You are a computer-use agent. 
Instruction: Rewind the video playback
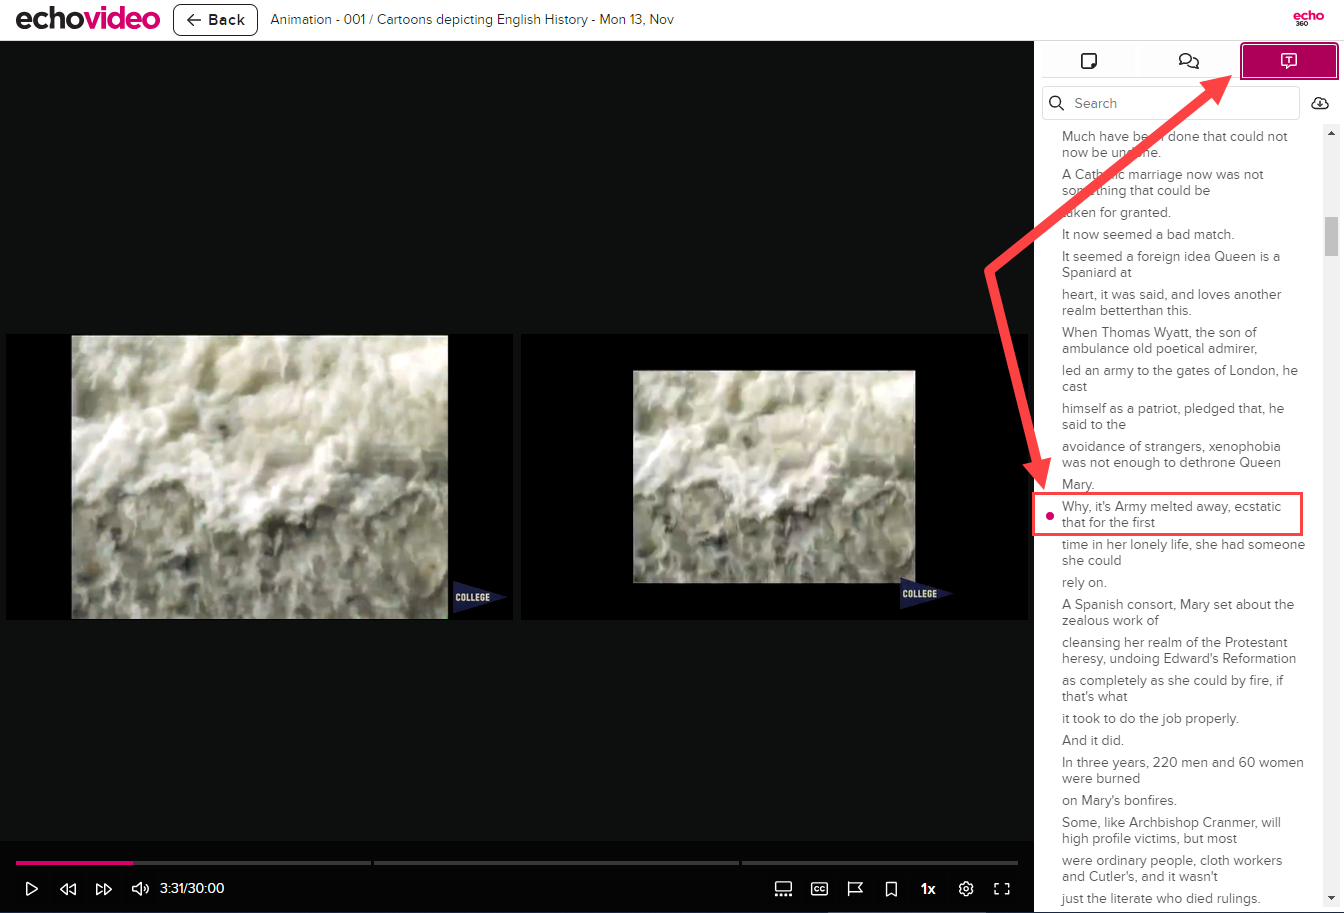point(67,888)
